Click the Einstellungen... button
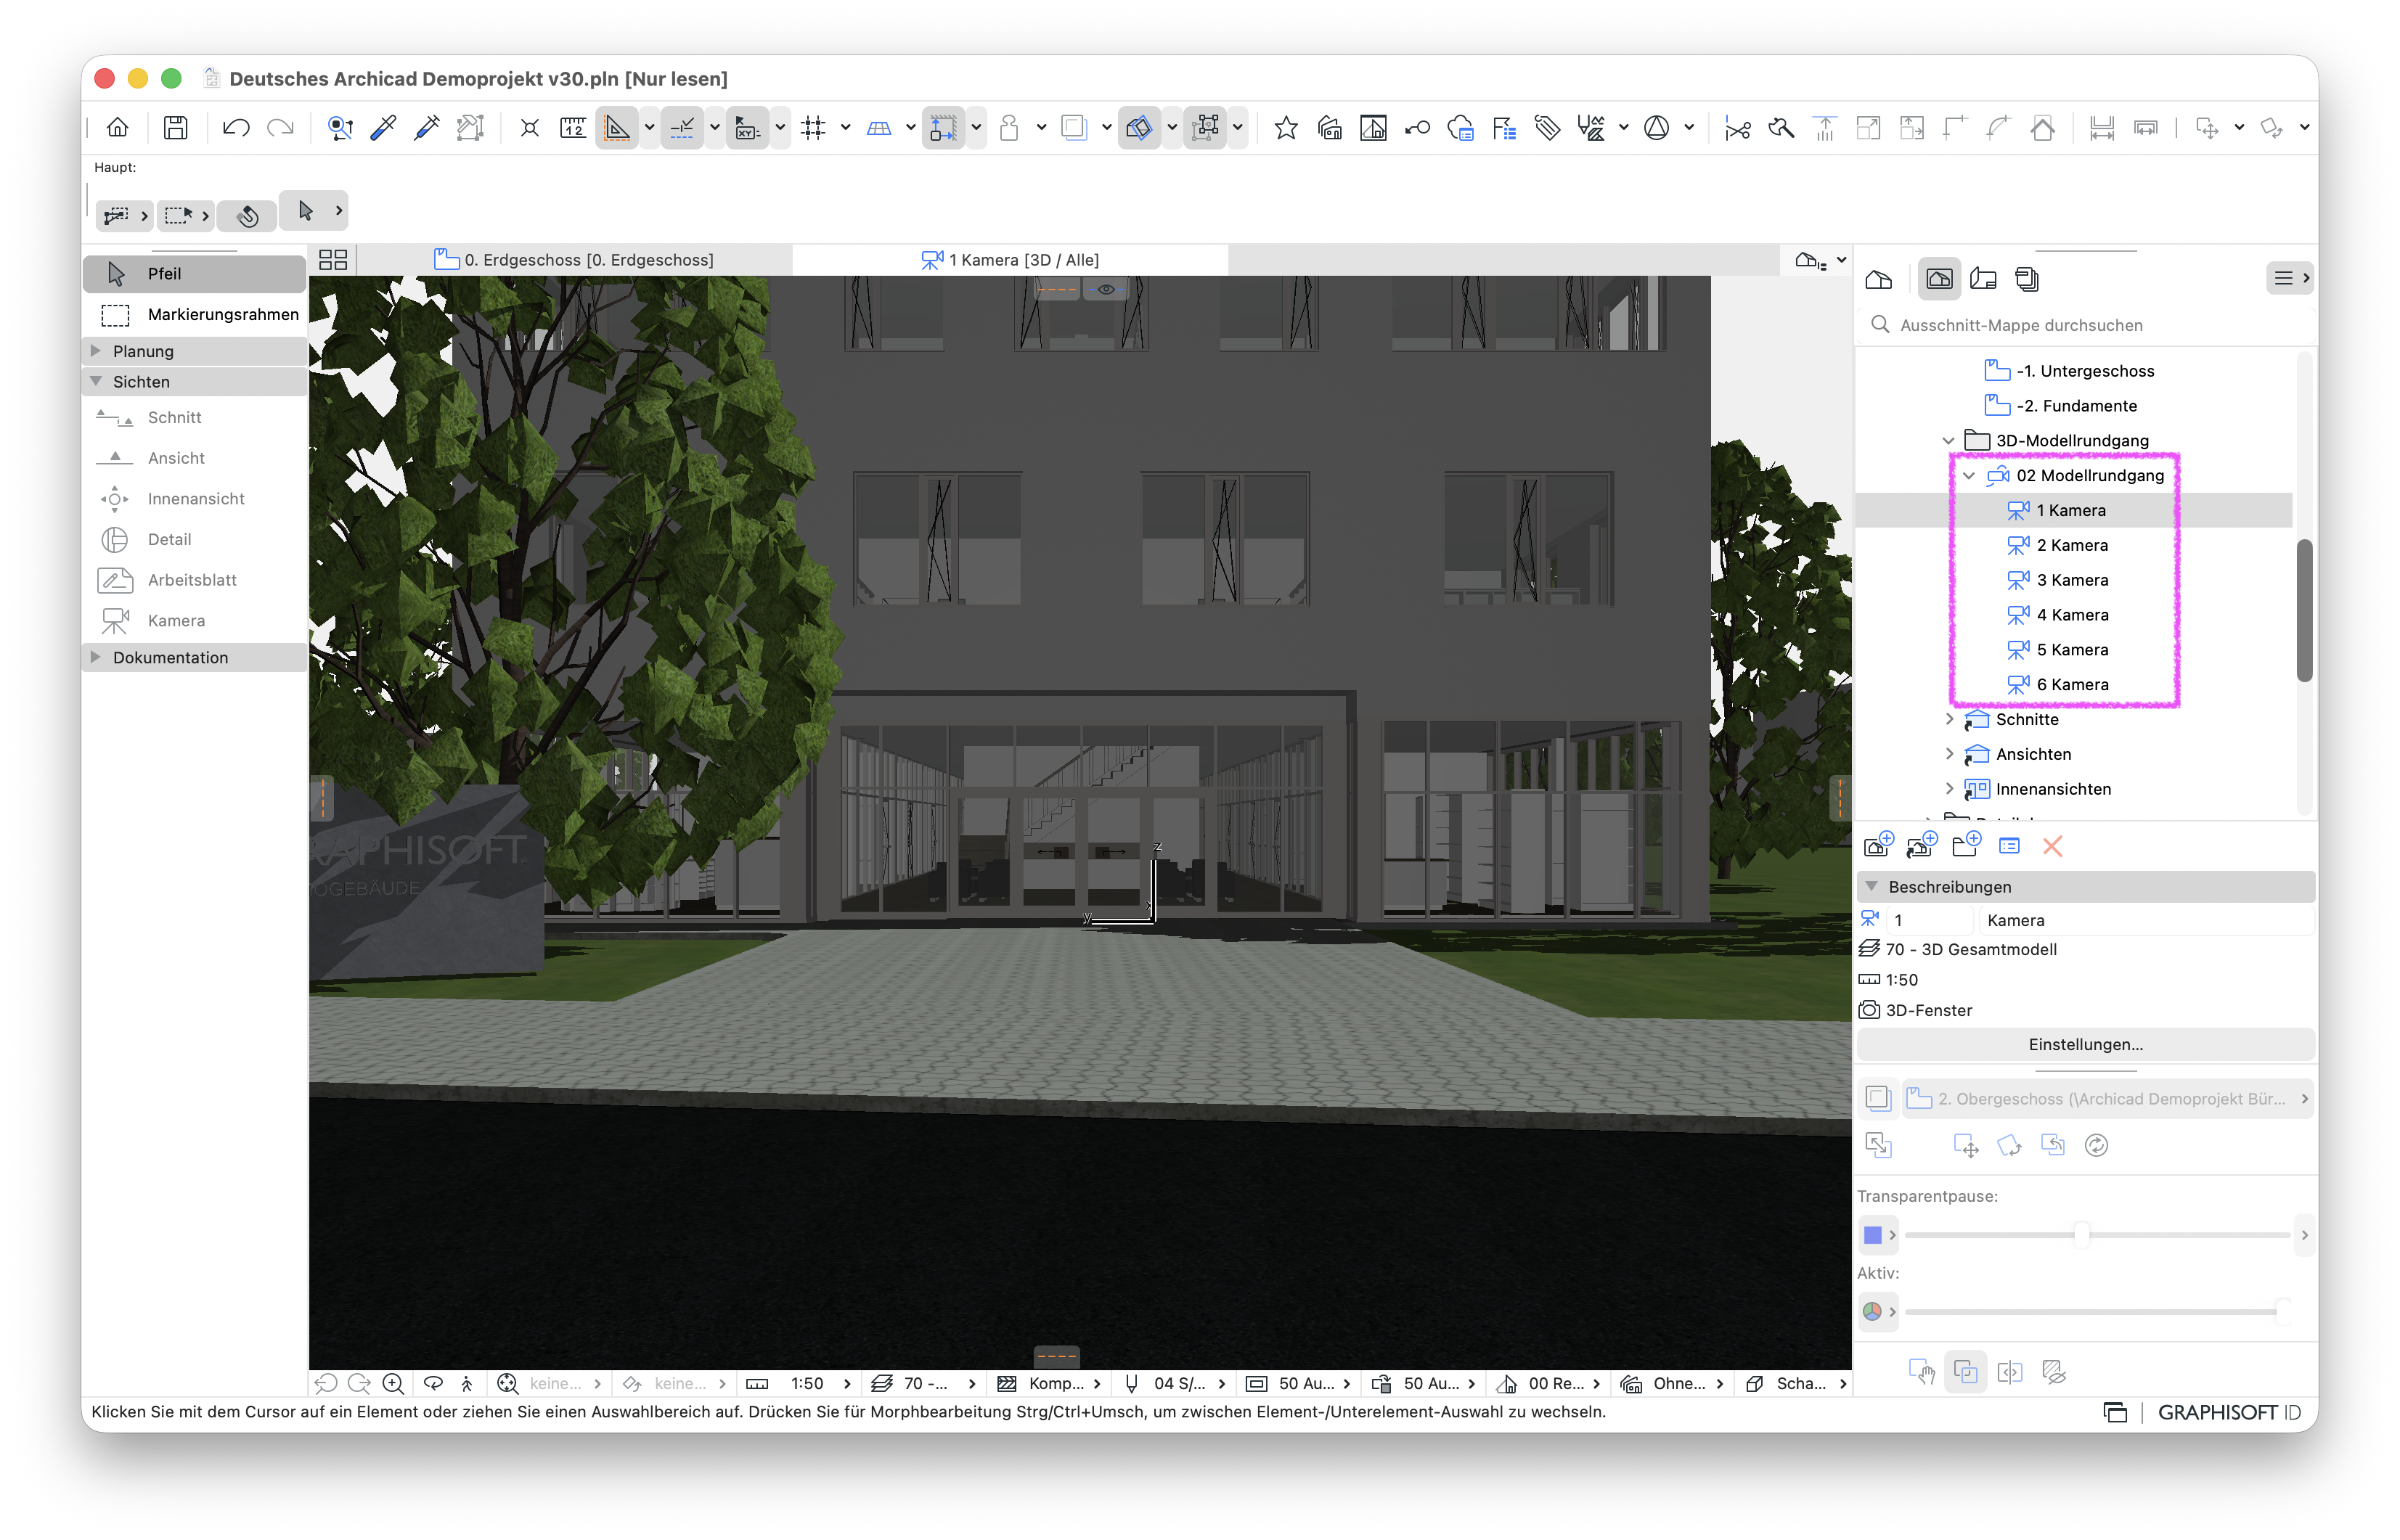The image size is (2400, 1540). pos(2086,1045)
